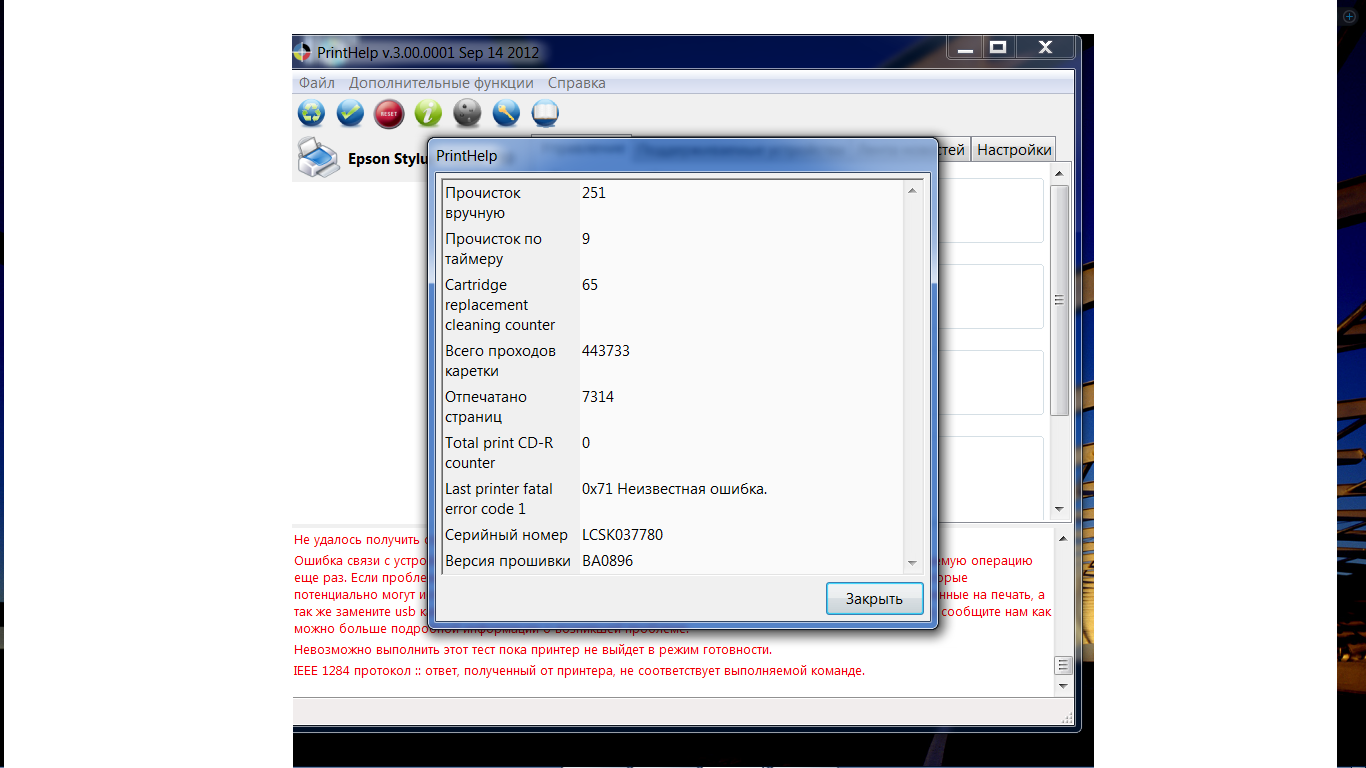Select the "Серийный номер" label

pyautogui.click(x=506, y=535)
